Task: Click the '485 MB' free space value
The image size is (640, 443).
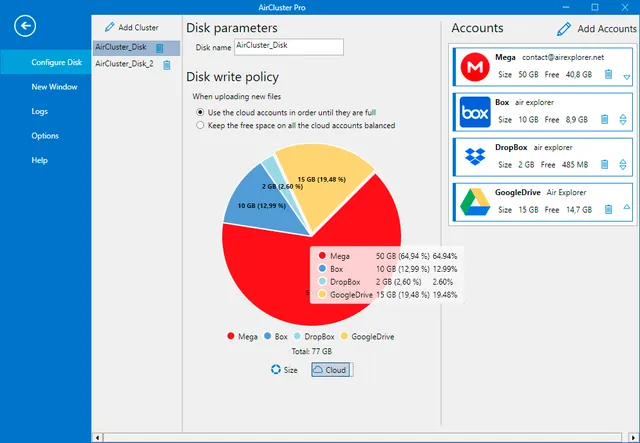Action: coord(575,165)
